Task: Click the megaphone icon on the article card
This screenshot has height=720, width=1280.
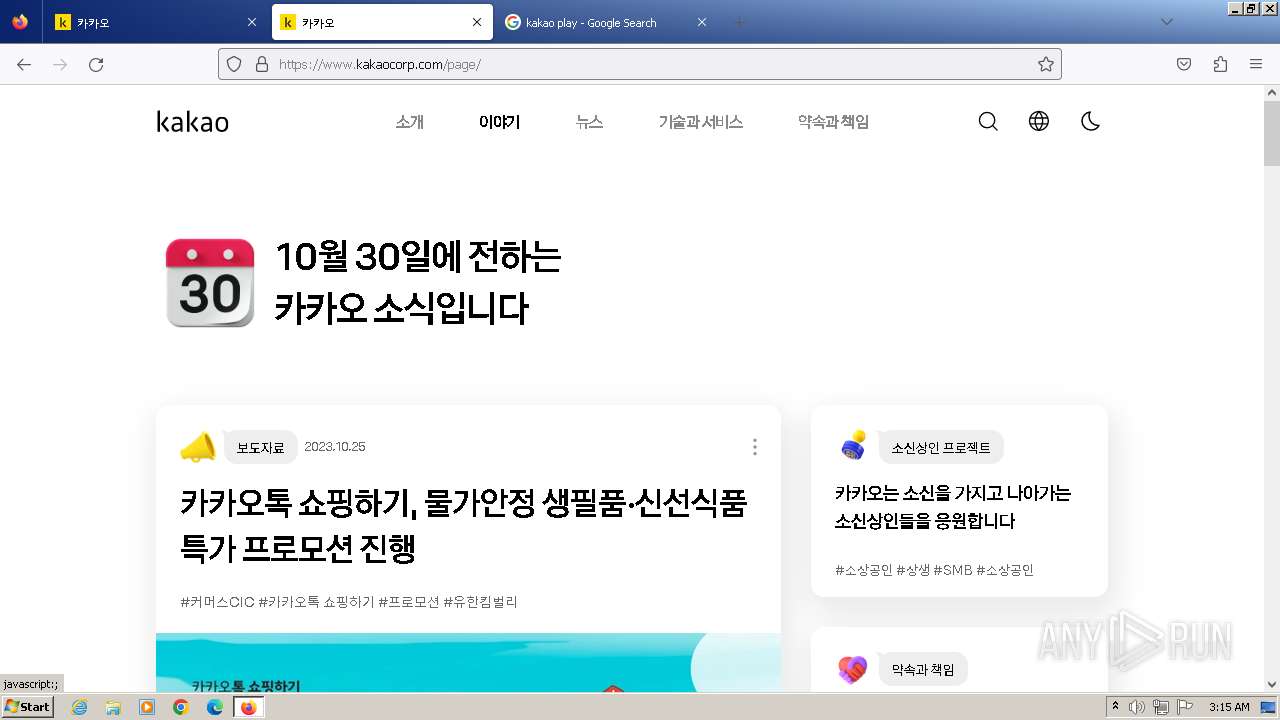Action: [198, 448]
